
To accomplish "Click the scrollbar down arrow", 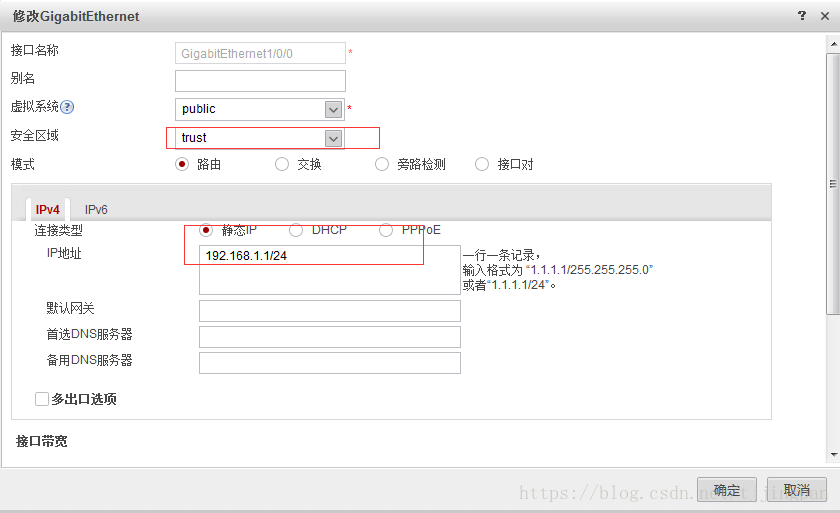I will tap(833, 455).
